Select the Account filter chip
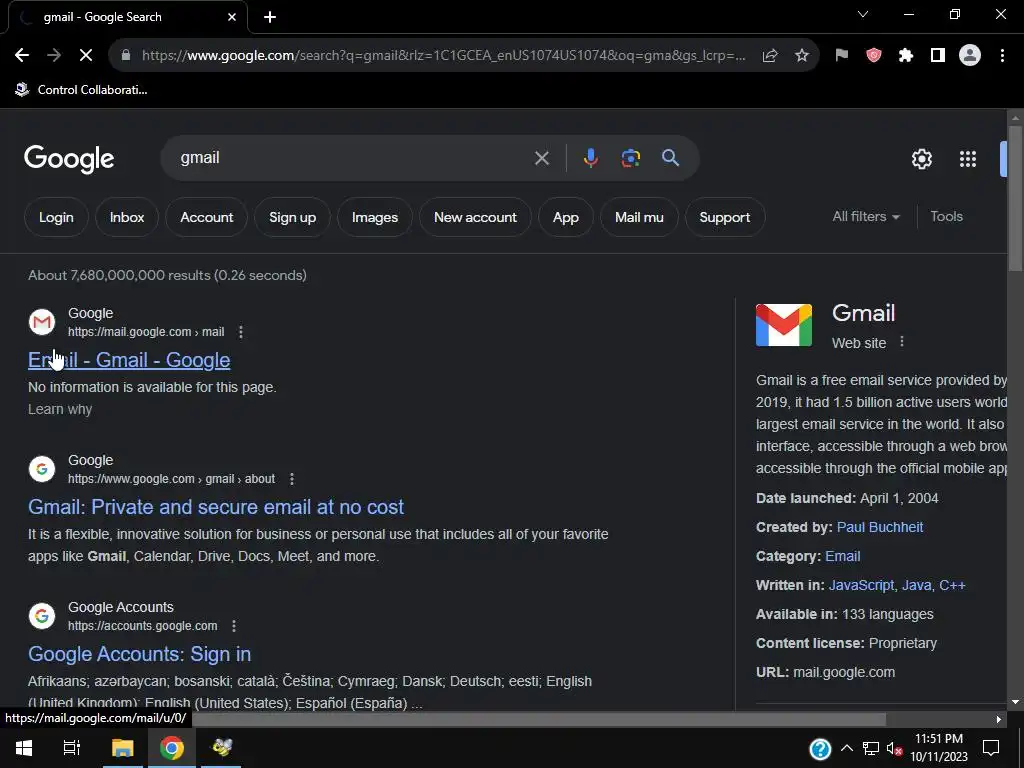This screenshot has height=768, width=1024. pyautogui.click(x=206, y=217)
